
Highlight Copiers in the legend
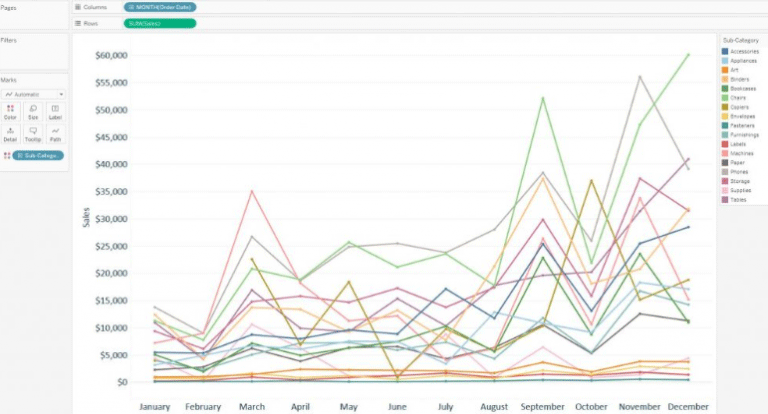(x=741, y=106)
